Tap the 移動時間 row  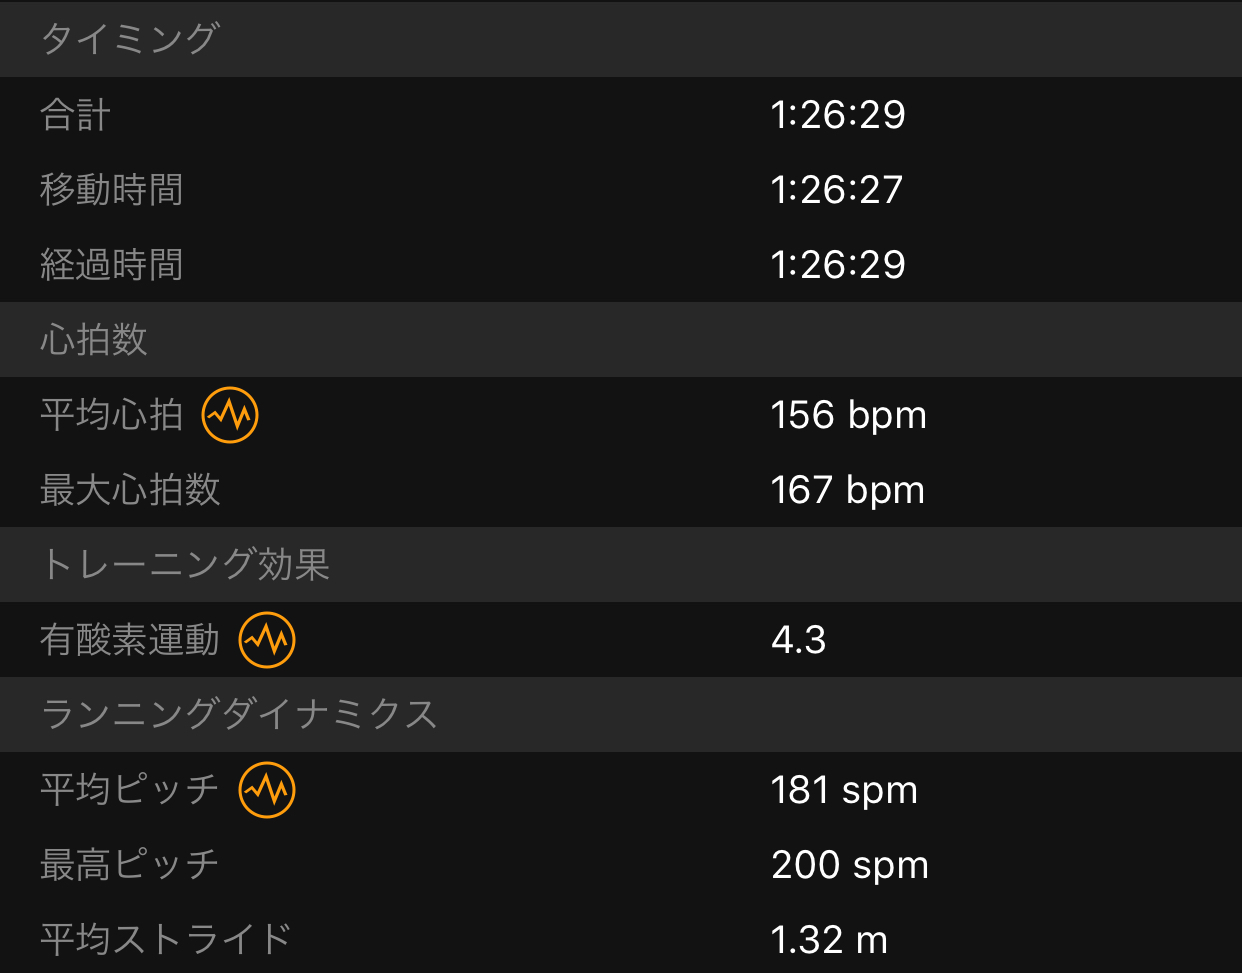(621, 190)
